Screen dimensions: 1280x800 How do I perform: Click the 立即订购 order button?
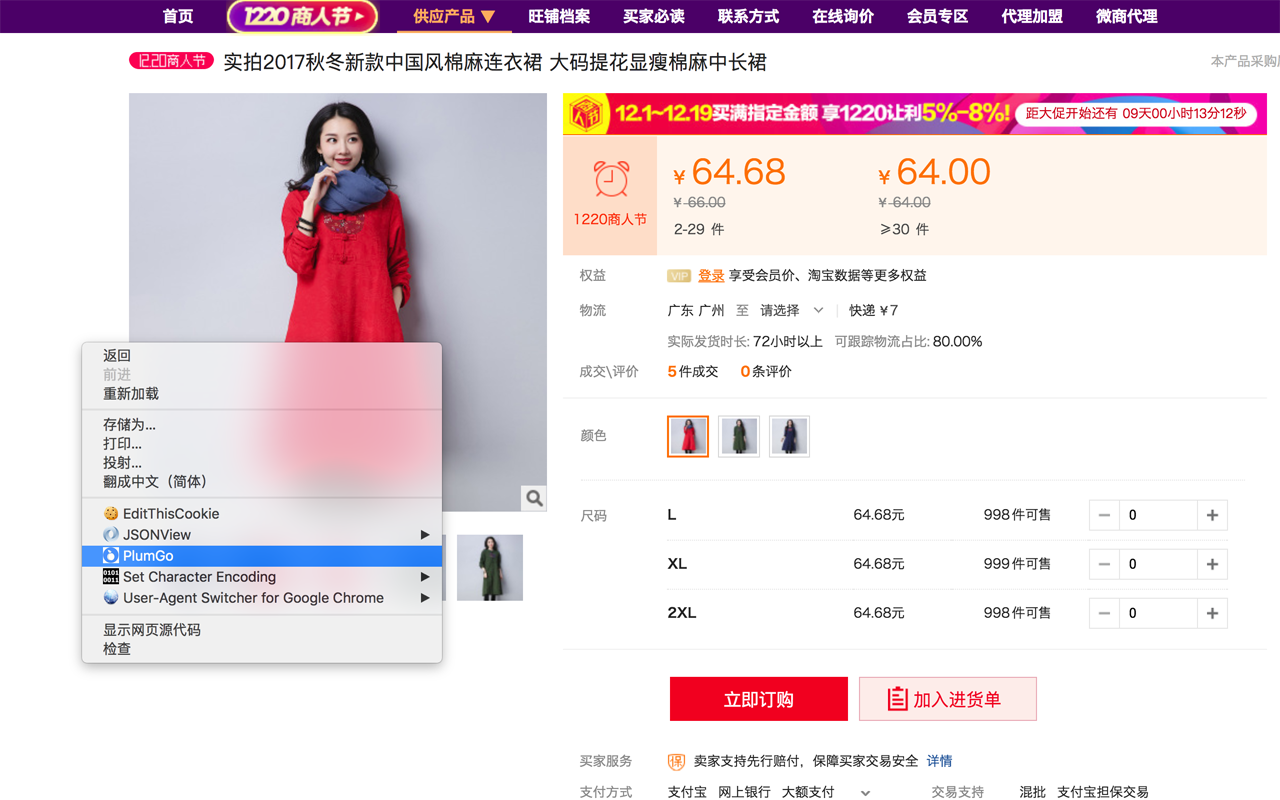click(x=758, y=698)
